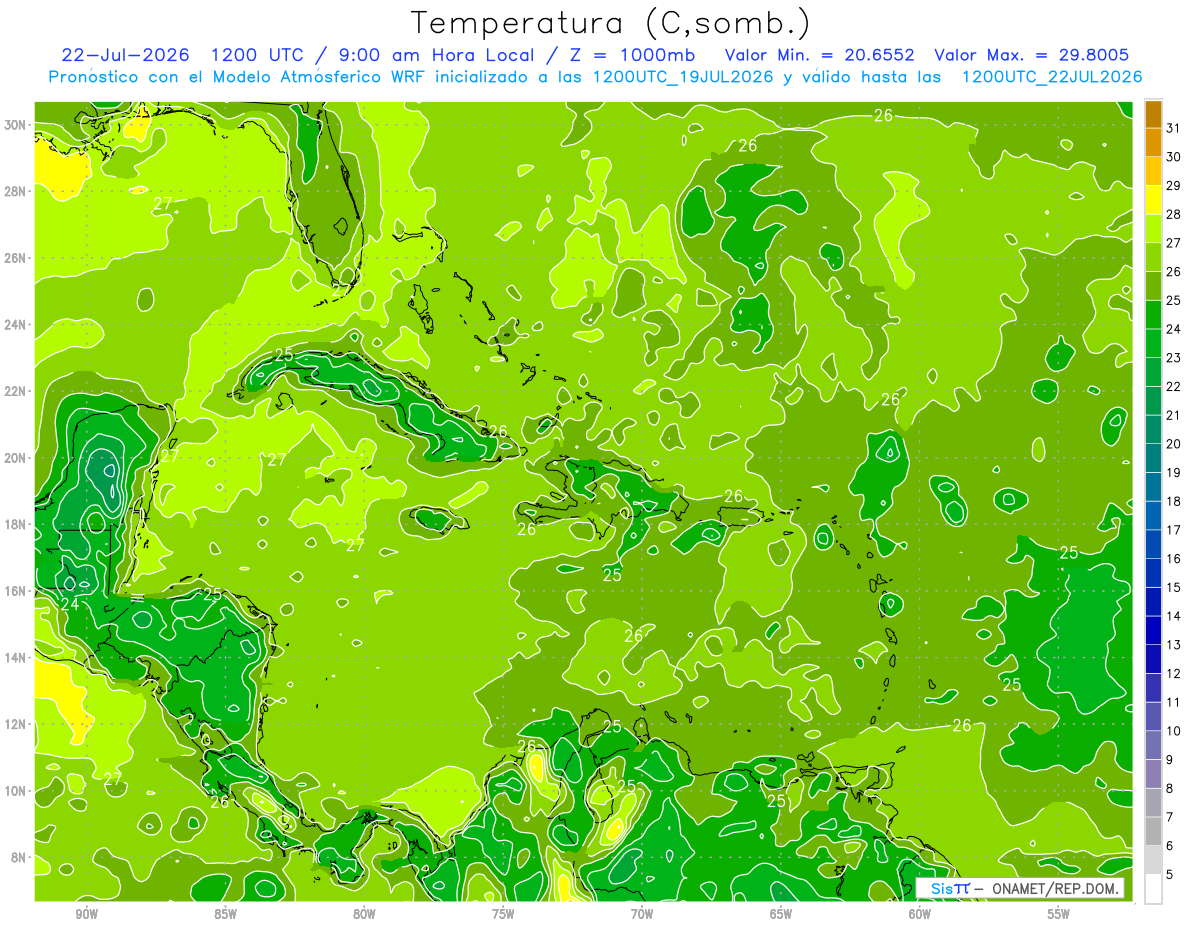Click the '30N' latitude axis label

click(x=16, y=125)
